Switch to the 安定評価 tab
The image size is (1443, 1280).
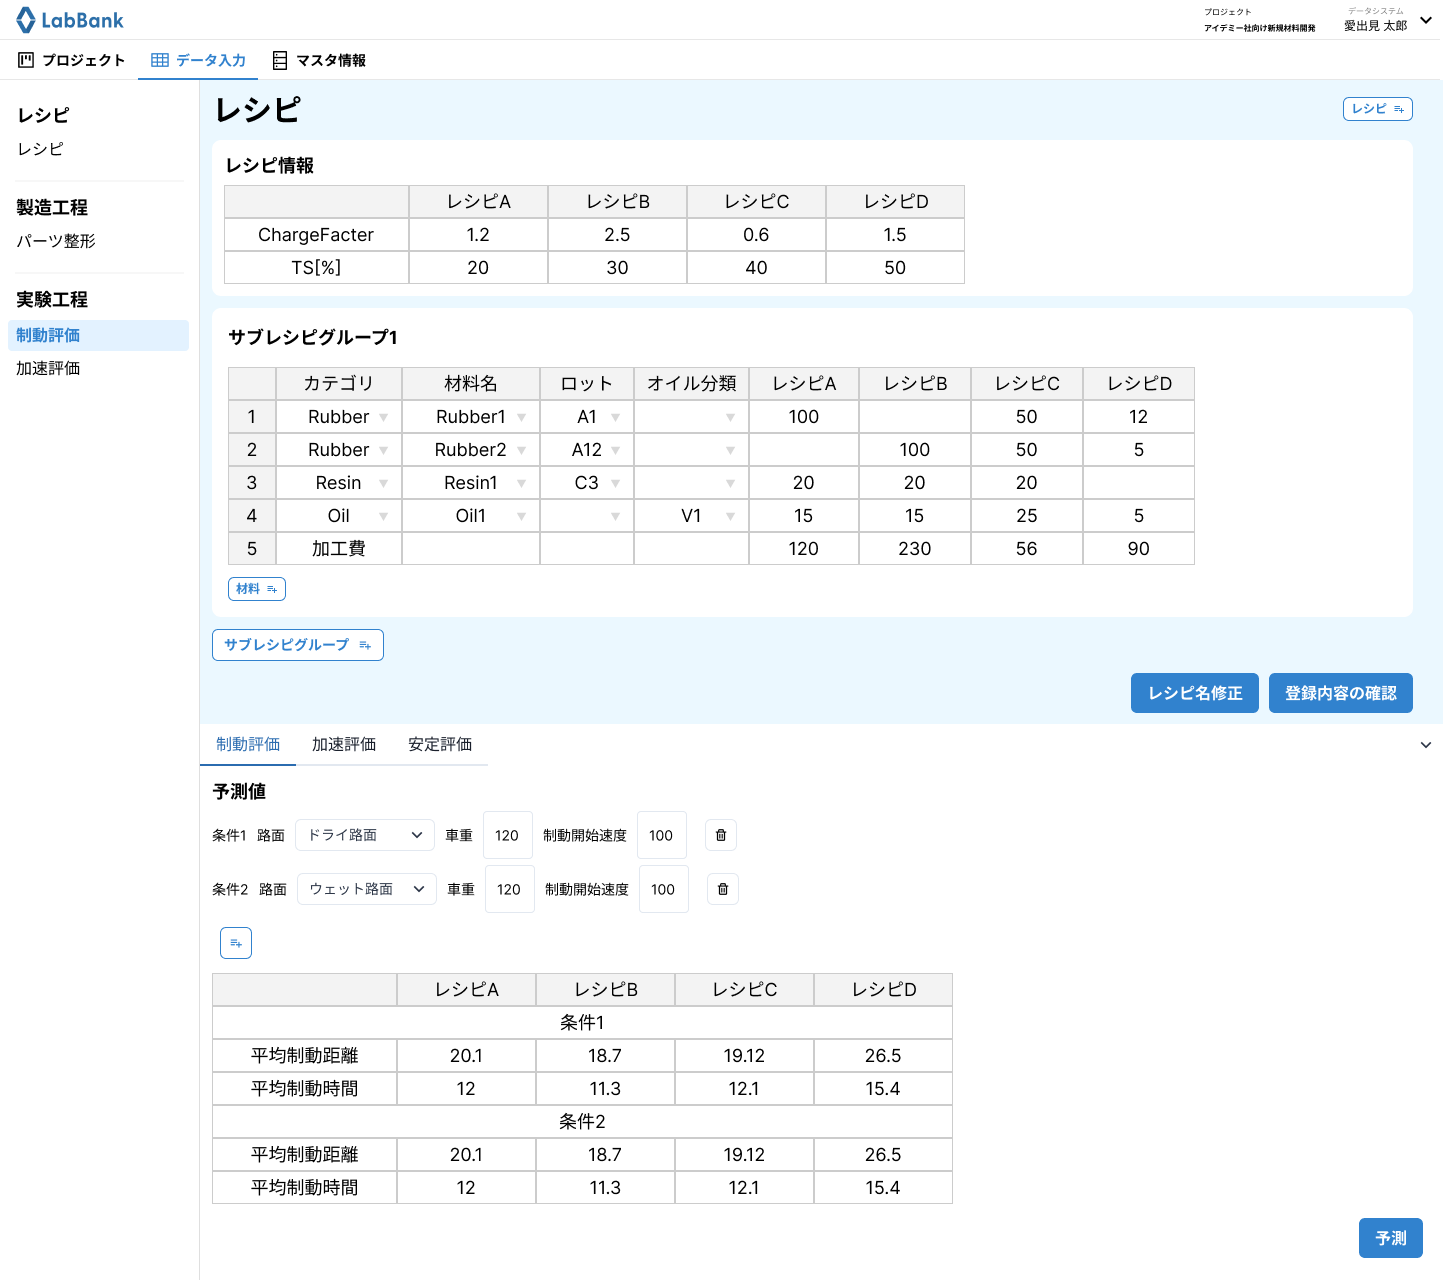440,744
